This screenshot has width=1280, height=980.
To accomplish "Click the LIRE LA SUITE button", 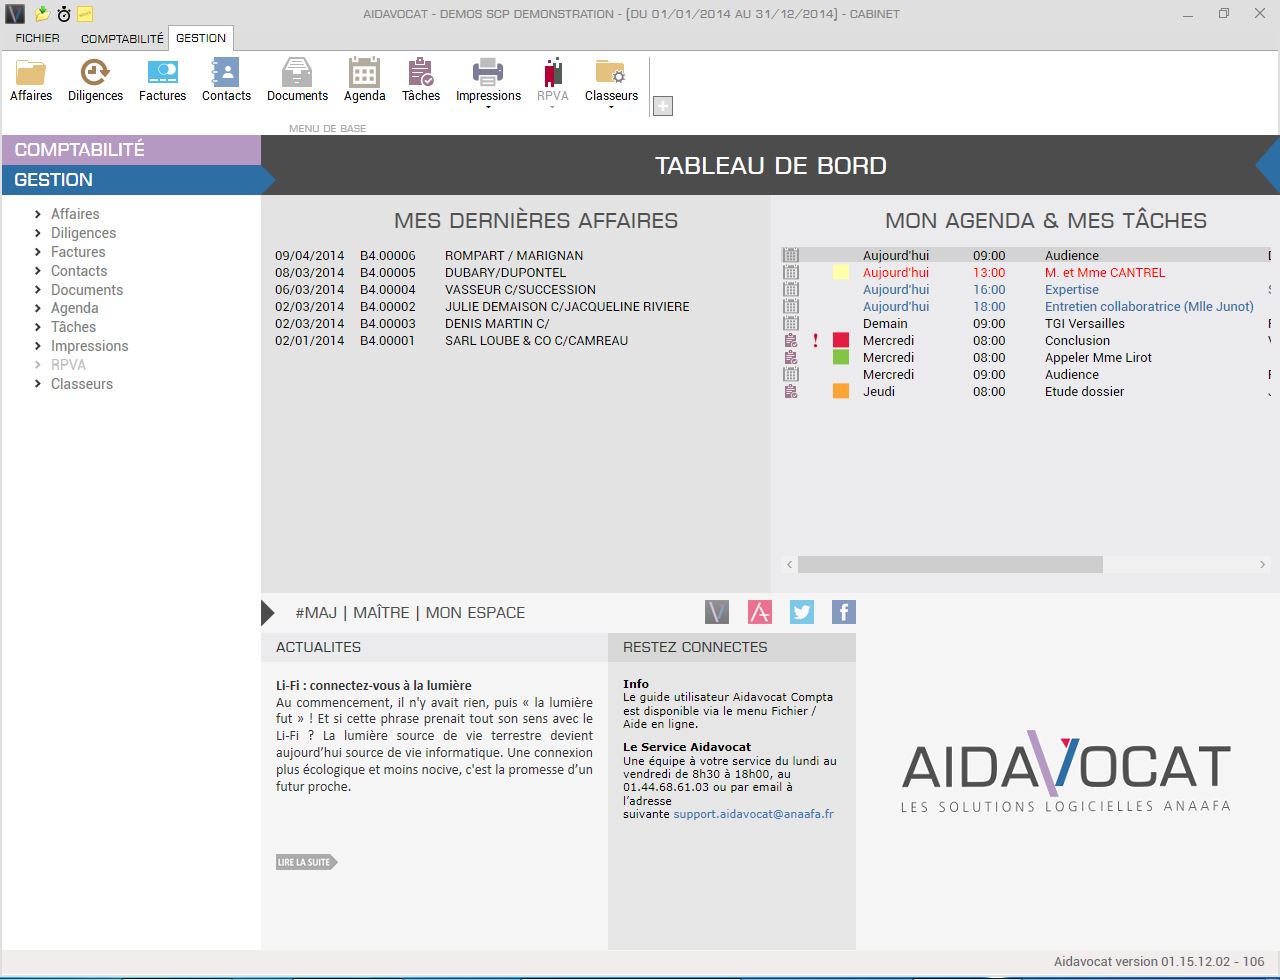I will (x=306, y=862).
